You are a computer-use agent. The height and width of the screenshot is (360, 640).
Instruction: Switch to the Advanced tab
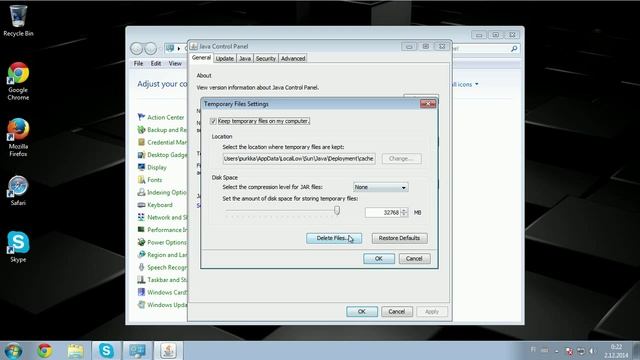coord(293,58)
